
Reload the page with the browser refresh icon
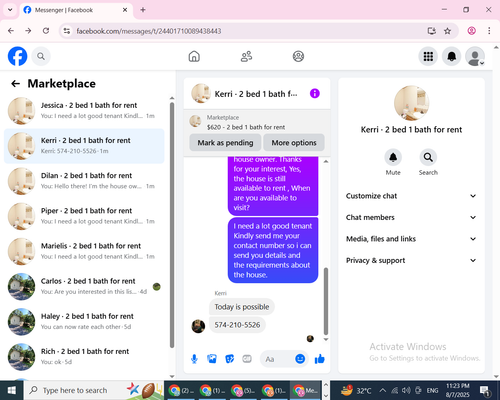pyautogui.click(x=46, y=31)
